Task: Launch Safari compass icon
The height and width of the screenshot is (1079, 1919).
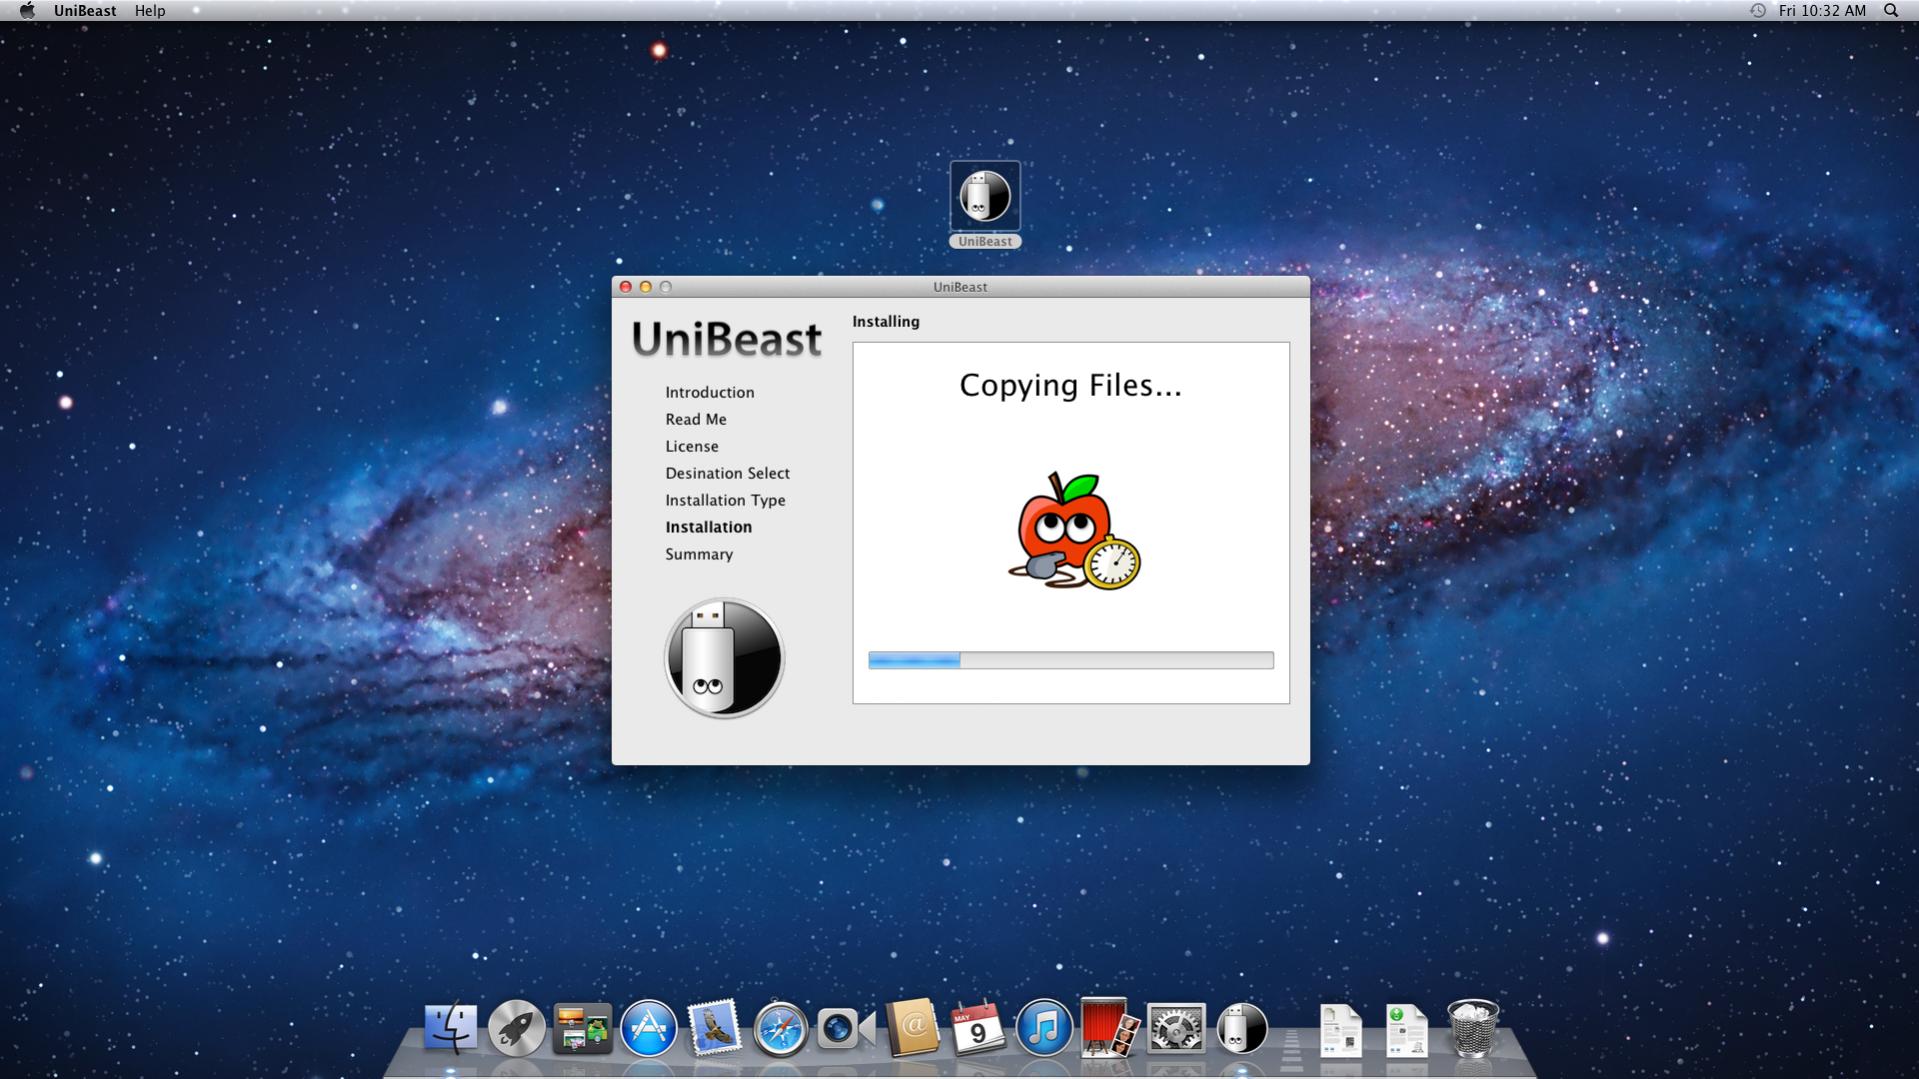Action: 780,1028
